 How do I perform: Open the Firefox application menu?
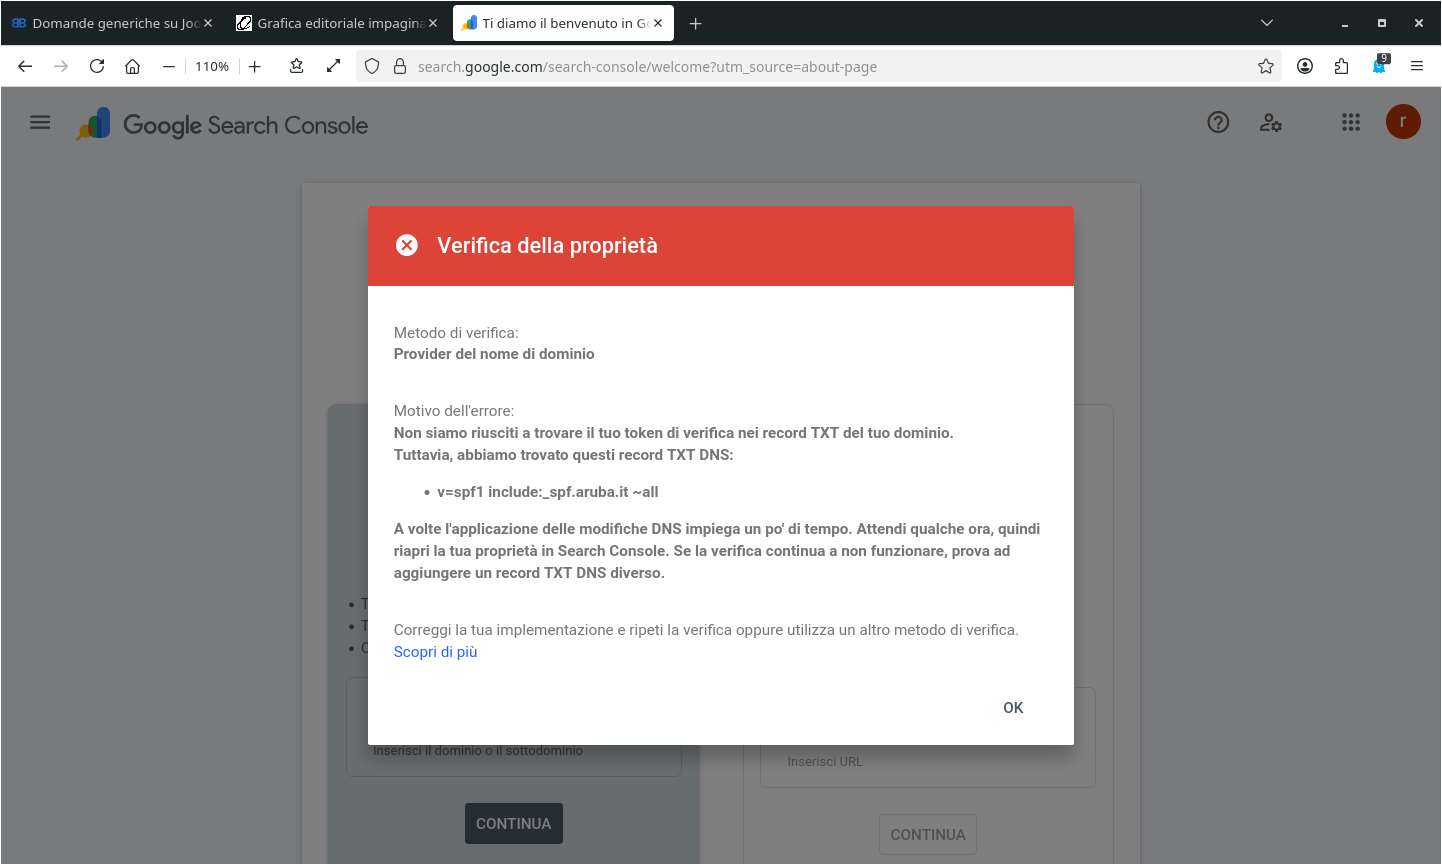coord(1416,67)
